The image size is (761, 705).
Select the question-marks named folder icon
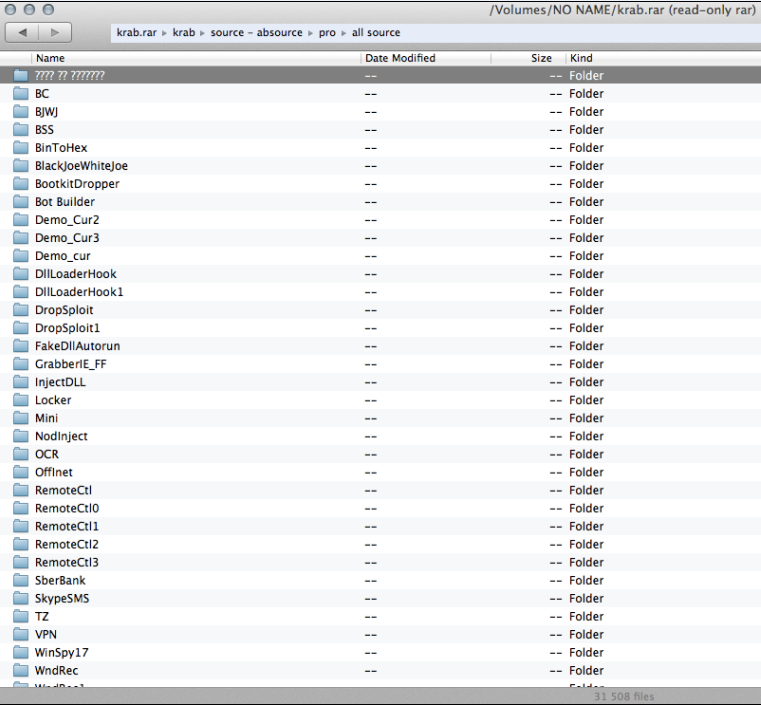[20, 75]
